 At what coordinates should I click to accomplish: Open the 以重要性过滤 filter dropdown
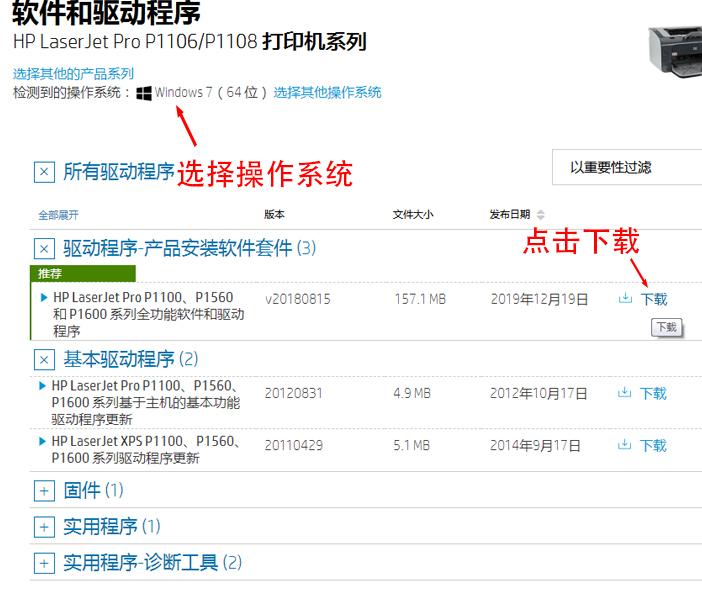click(x=627, y=167)
